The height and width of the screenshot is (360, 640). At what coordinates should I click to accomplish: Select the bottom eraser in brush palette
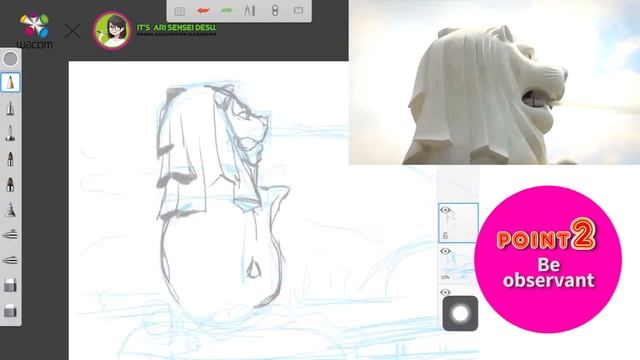[x=11, y=311]
